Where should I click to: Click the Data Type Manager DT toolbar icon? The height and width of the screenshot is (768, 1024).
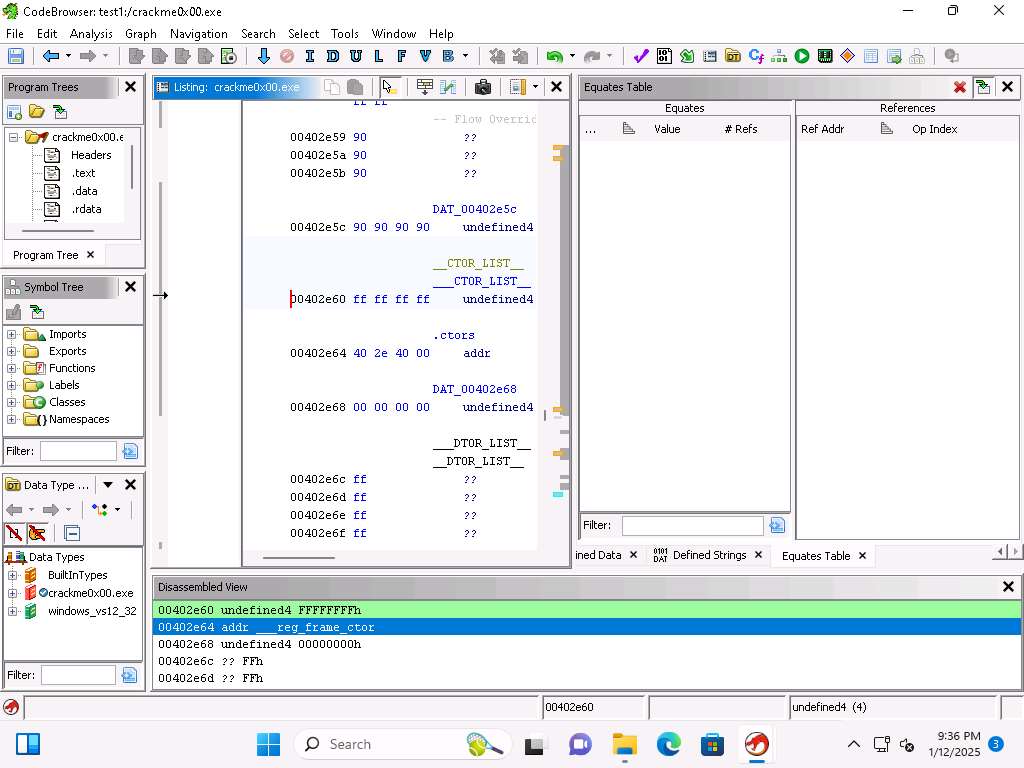[733, 57]
